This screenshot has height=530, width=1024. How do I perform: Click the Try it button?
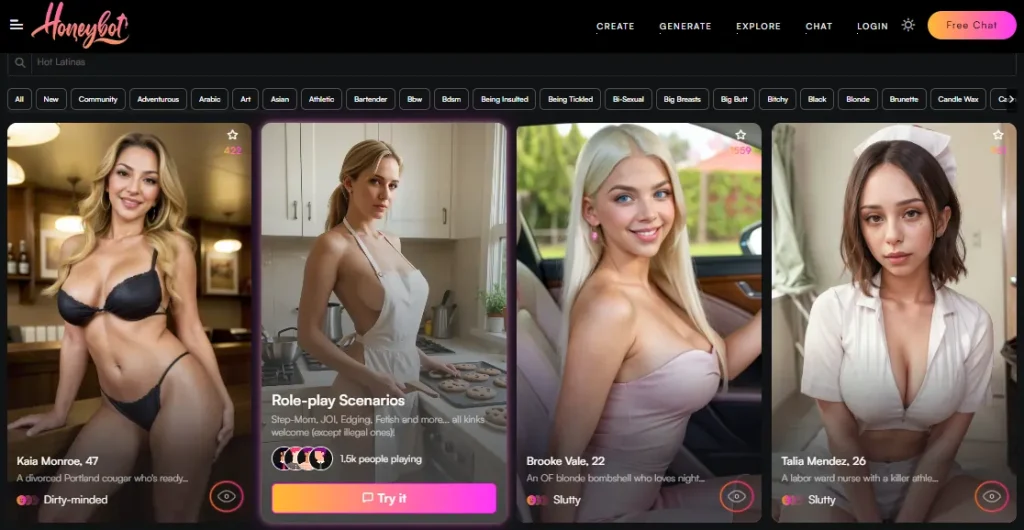click(384, 498)
